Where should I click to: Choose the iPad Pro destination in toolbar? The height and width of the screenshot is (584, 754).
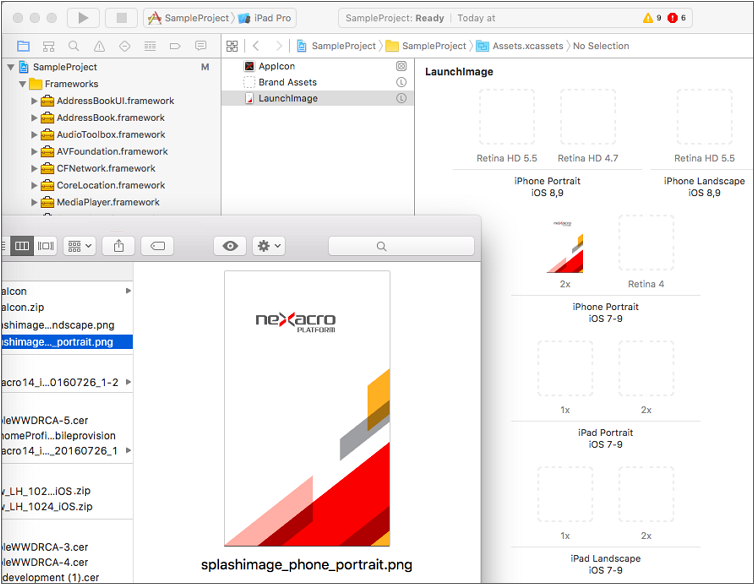(x=265, y=18)
